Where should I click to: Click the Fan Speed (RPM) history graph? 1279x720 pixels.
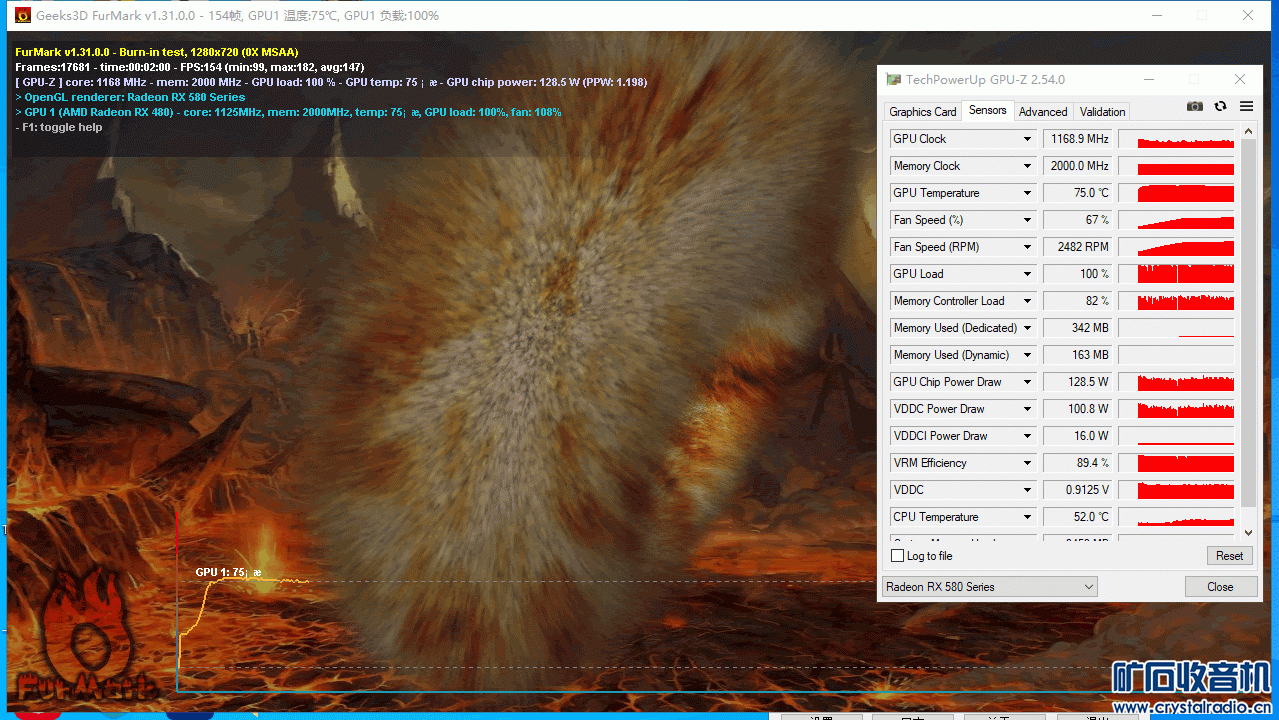pos(1176,247)
